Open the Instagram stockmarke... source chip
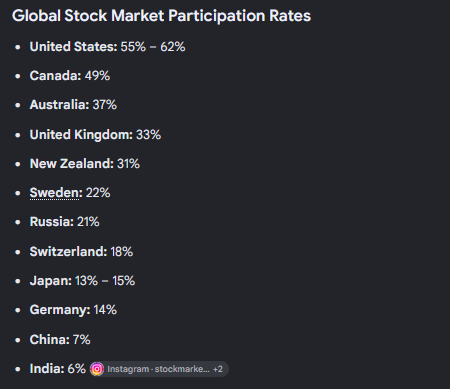Screen dimensions: 450x389 click(x=159, y=369)
